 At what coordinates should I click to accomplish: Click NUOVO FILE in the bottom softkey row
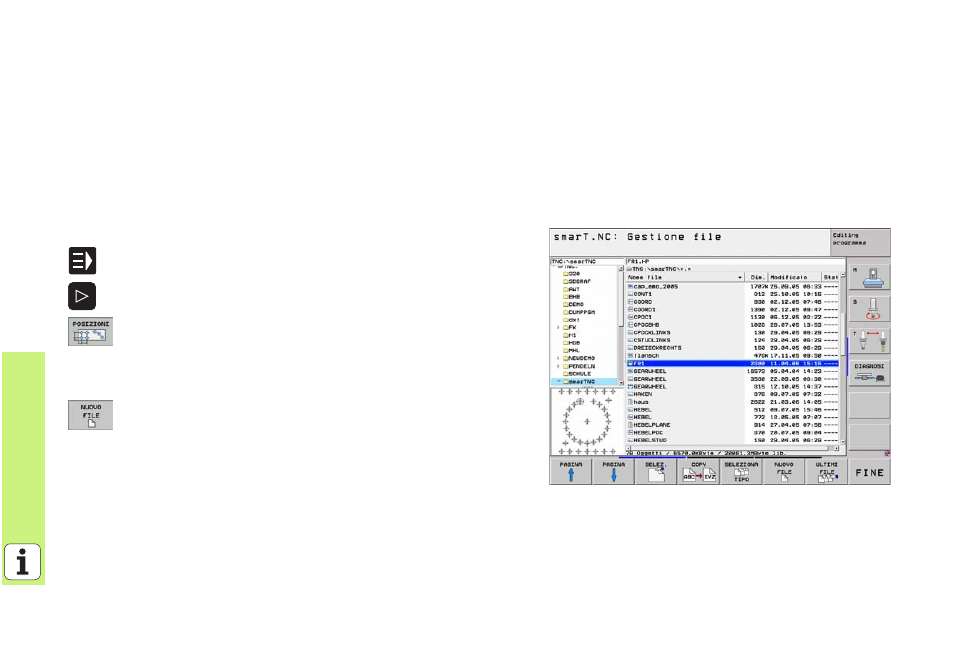[x=784, y=473]
